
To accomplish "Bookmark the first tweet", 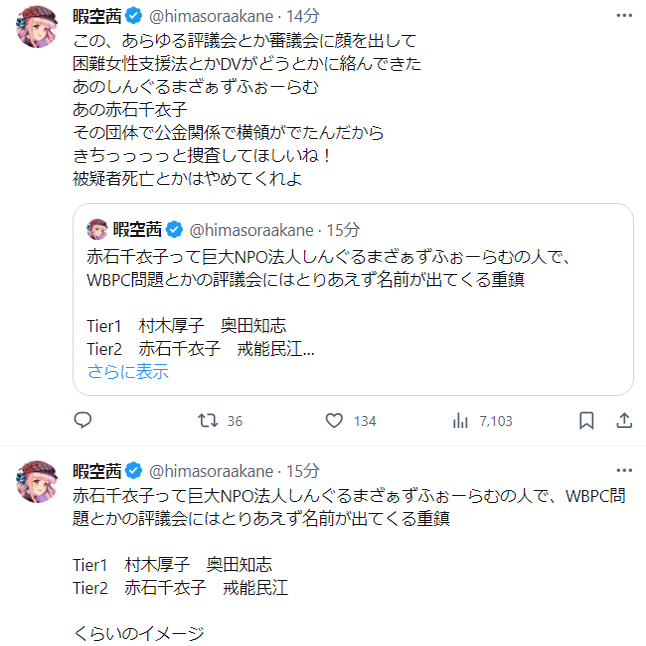I will pyautogui.click(x=587, y=421).
